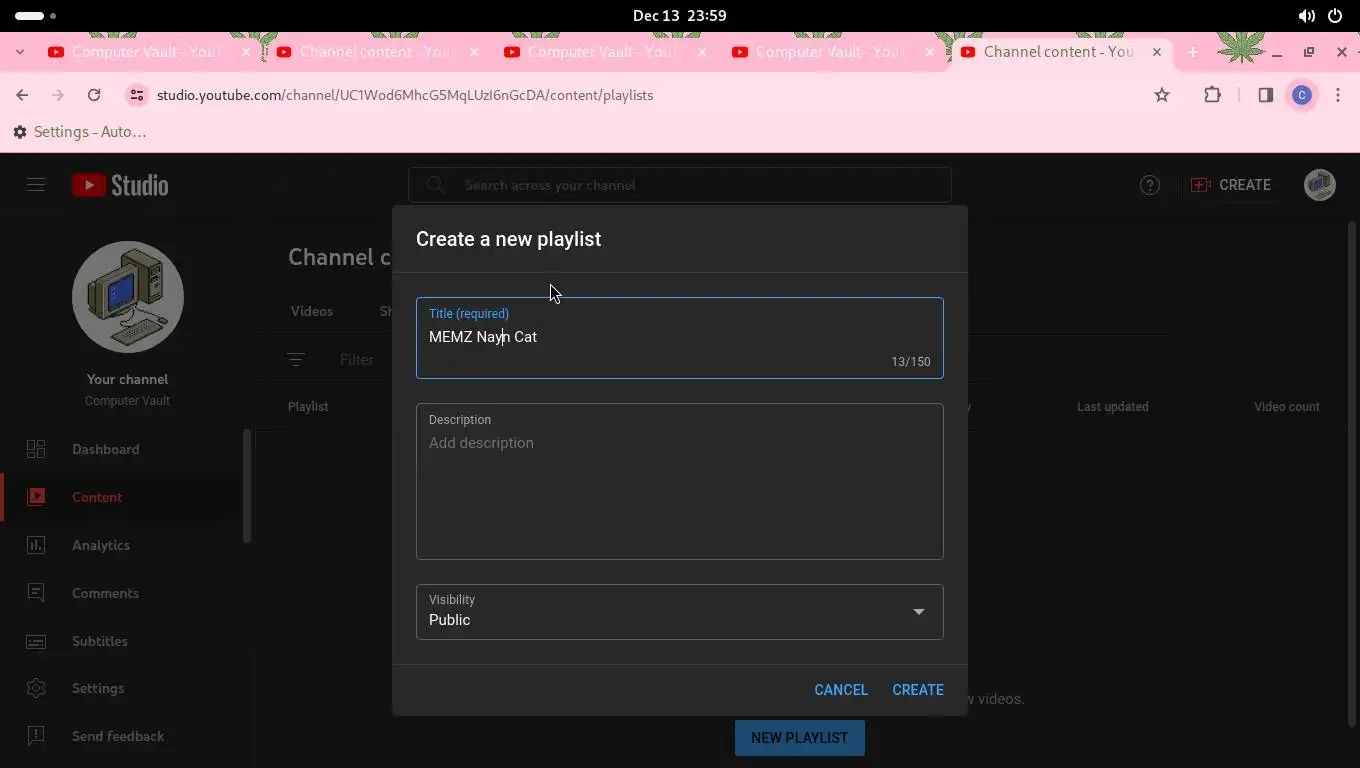Click CREATE to create the playlist
Screen dimensions: 1360x768
coord(917,690)
